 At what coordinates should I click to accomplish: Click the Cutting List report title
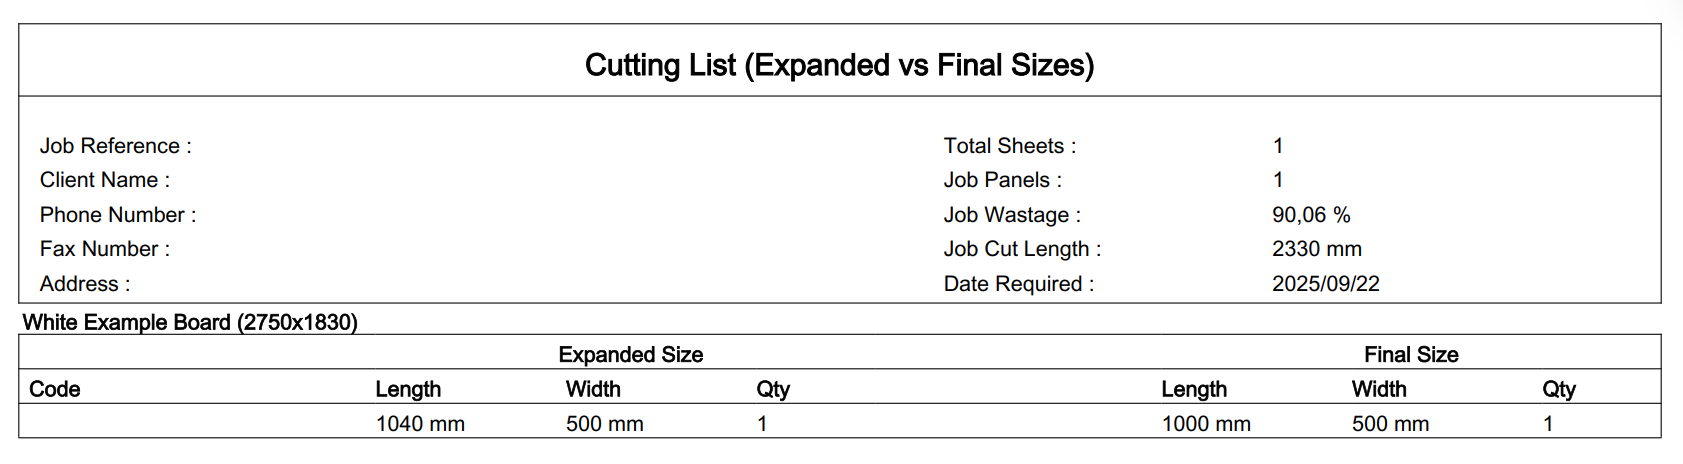(x=839, y=65)
